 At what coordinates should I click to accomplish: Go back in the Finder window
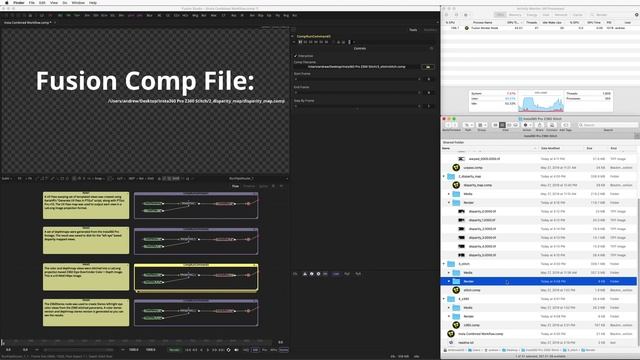(x=448, y=125)
